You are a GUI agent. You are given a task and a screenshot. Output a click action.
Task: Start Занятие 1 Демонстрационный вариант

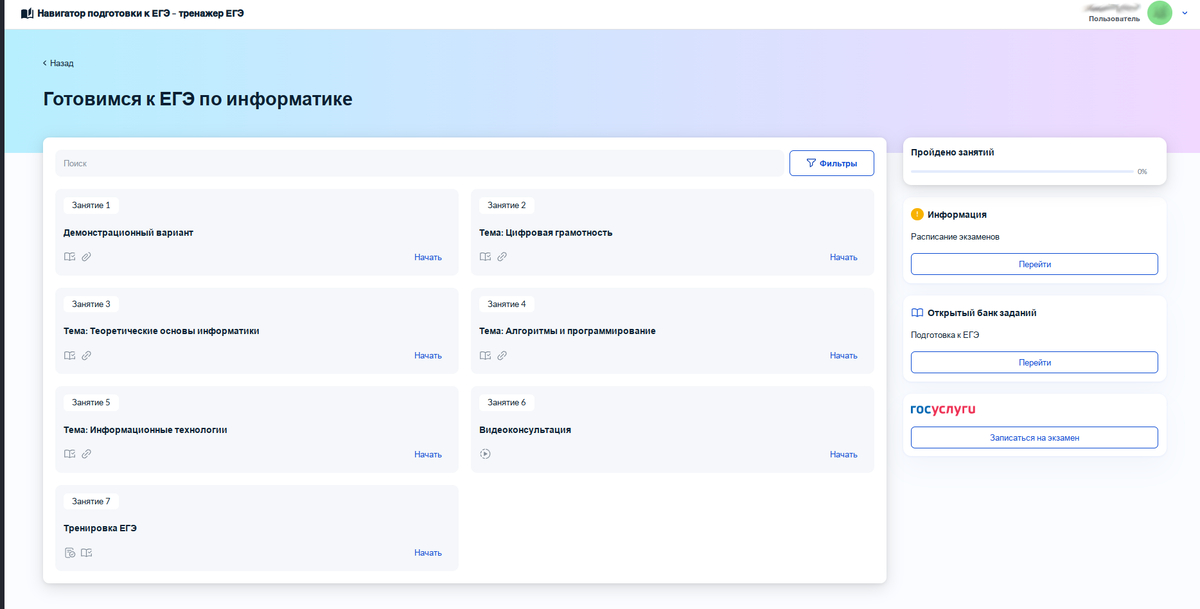coord(428,256)
